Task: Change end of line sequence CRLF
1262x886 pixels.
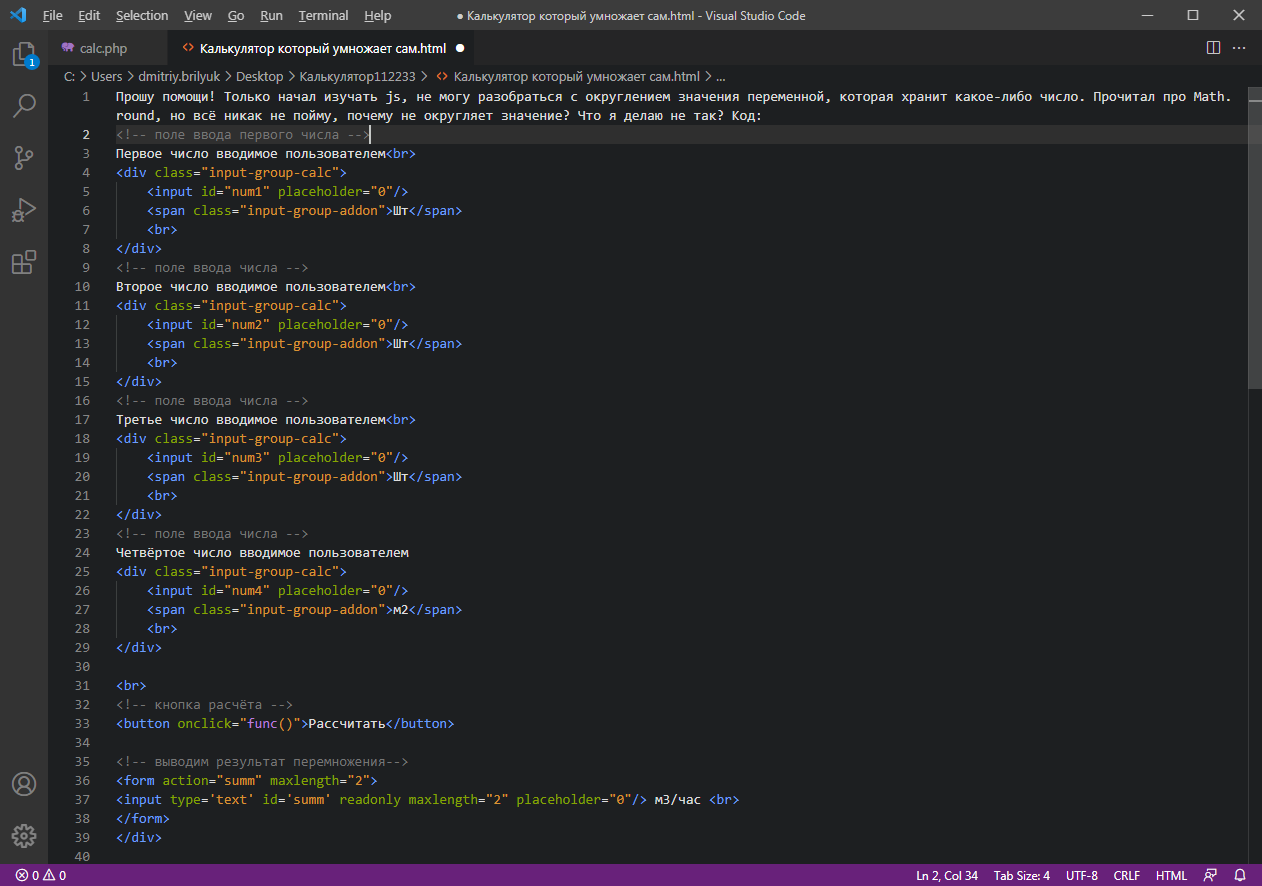Action: click(x=1126, y=876)
